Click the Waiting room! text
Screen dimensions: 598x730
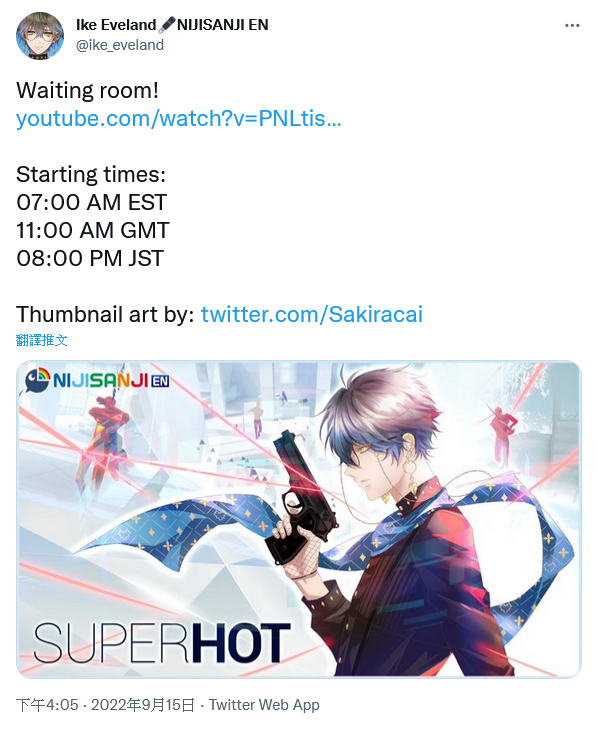(x=88, y=90)
